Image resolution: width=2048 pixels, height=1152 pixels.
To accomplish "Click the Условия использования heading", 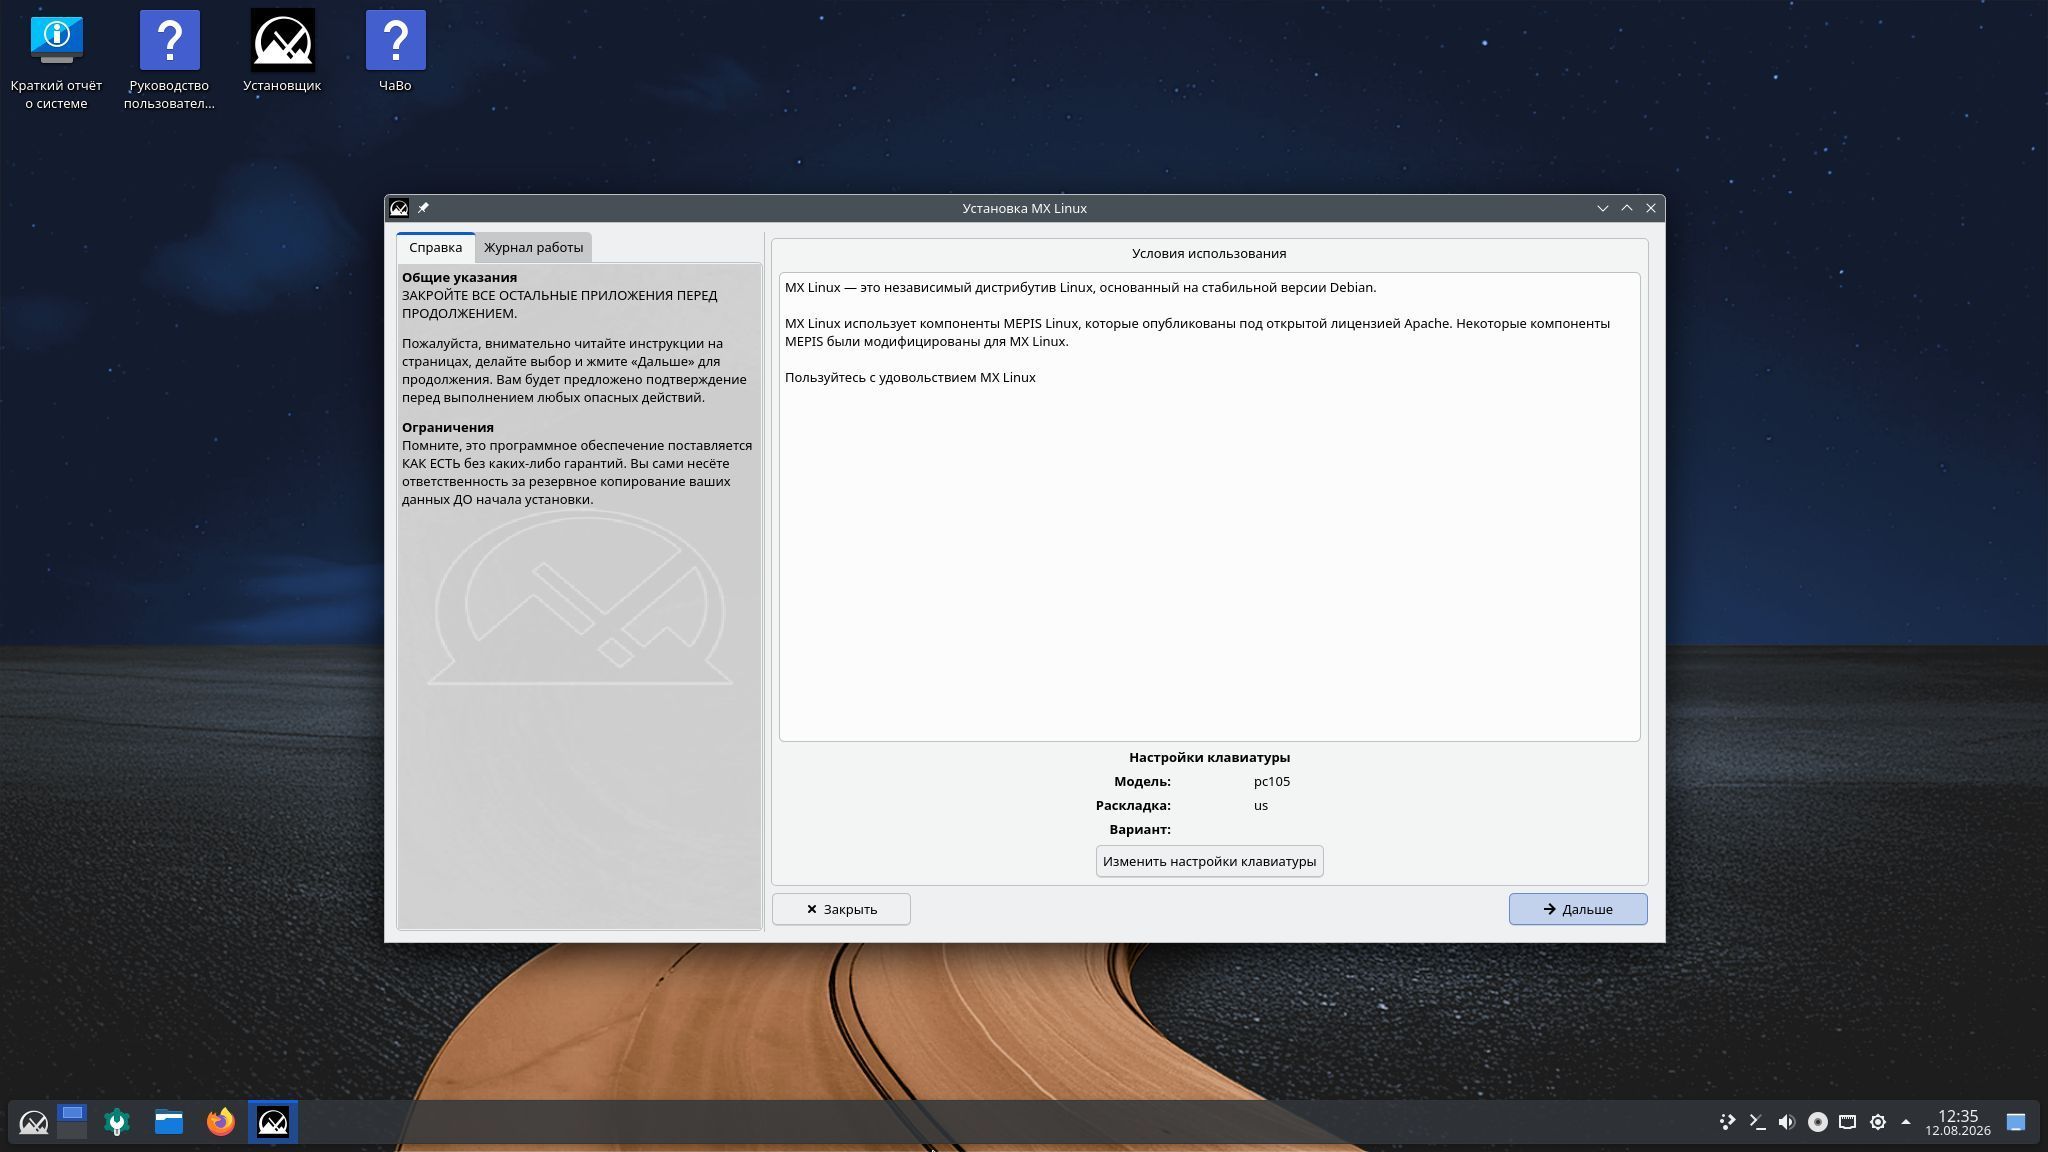I will (1209, 253).
